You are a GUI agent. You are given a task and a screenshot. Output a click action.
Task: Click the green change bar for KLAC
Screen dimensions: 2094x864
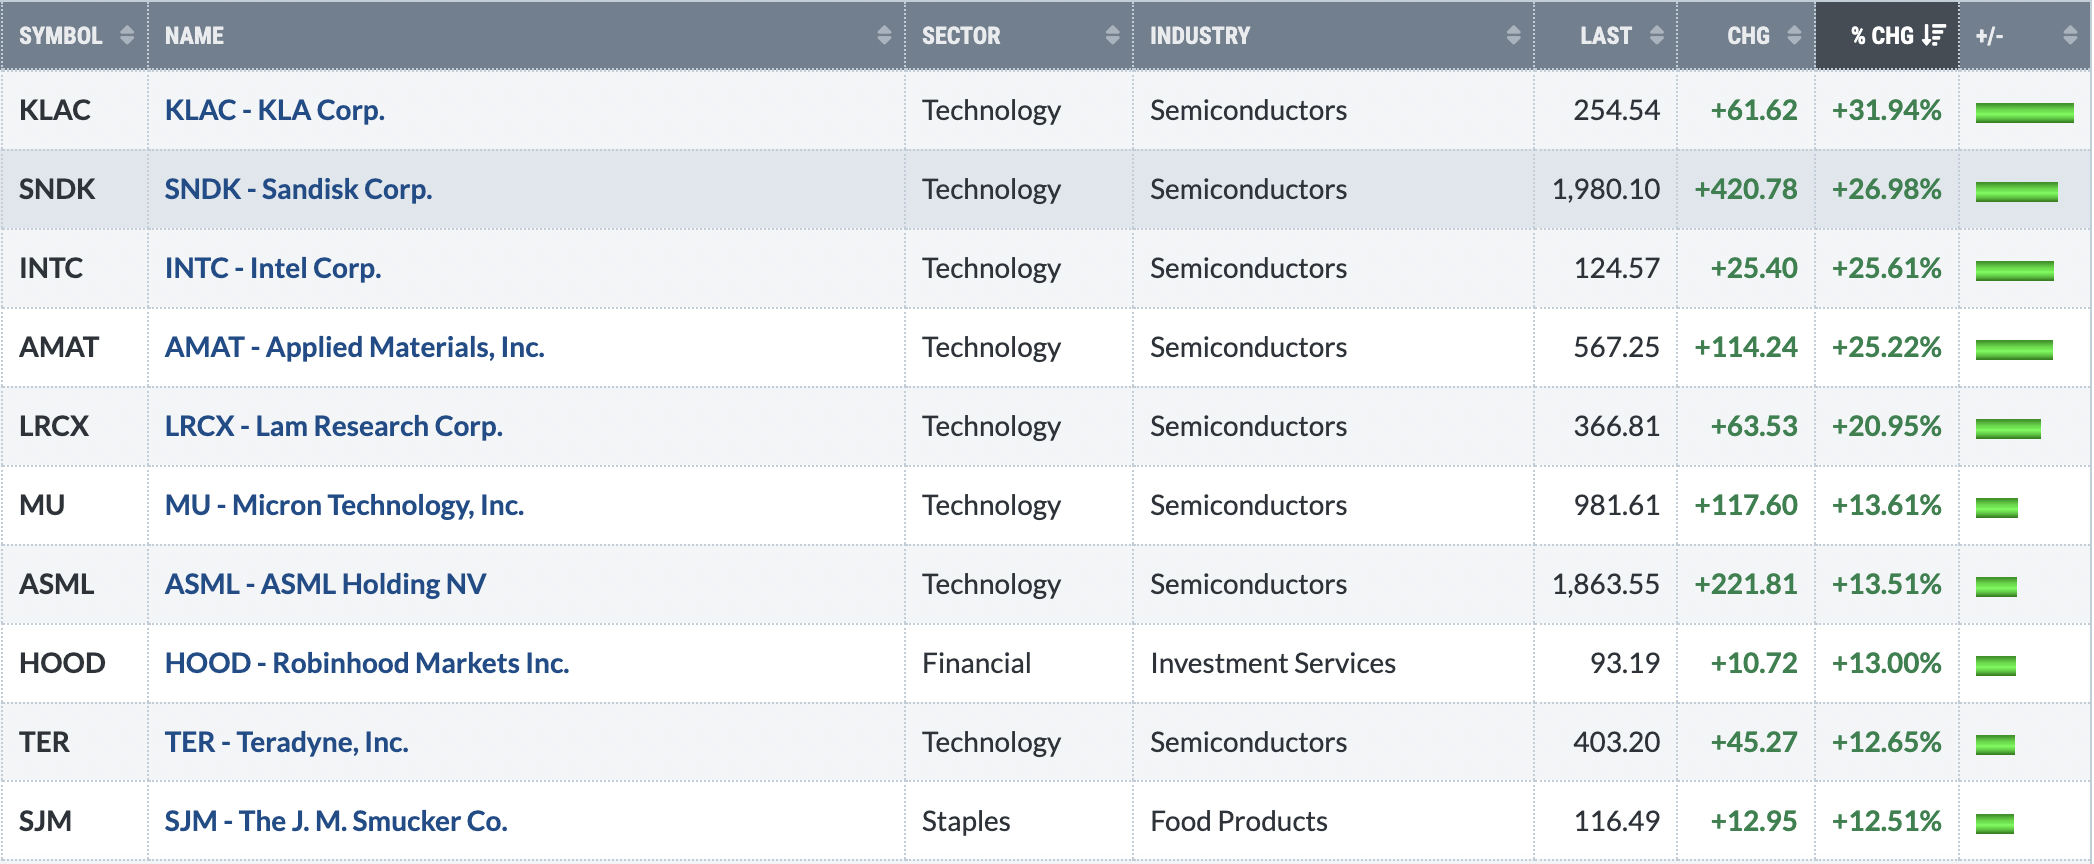pyautogui.click(x=2024, y=113)
